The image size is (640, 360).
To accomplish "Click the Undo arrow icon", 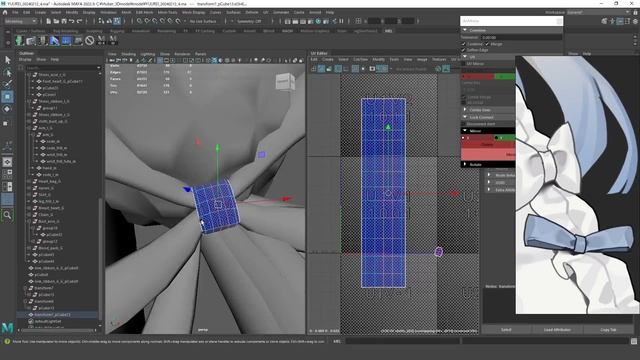I will click(x=72, y=21).
